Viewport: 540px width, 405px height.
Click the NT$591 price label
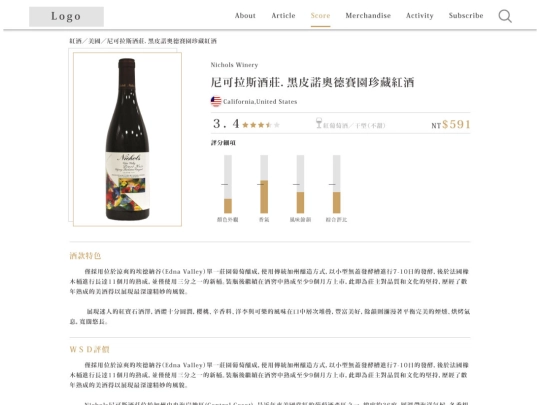[x=451, y=124]
